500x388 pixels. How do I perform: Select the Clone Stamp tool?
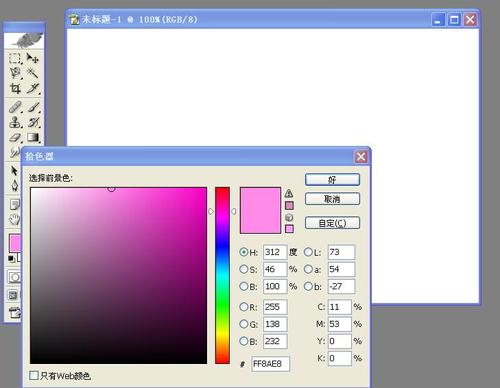coord(15,122)
